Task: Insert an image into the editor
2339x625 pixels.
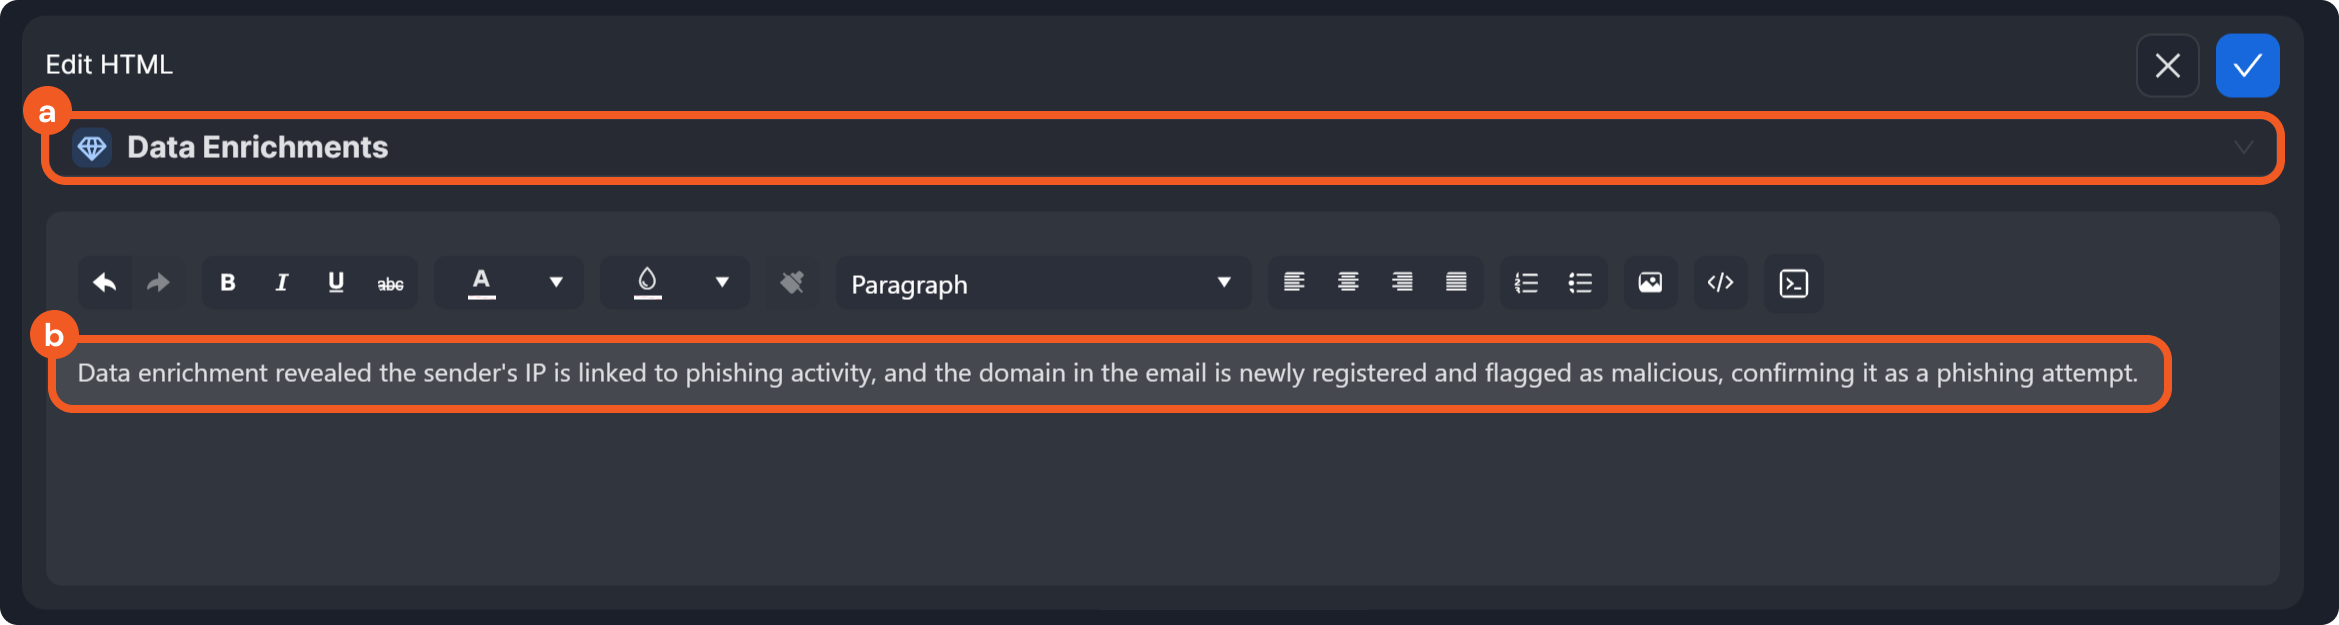Action: tap(1649, 283)
